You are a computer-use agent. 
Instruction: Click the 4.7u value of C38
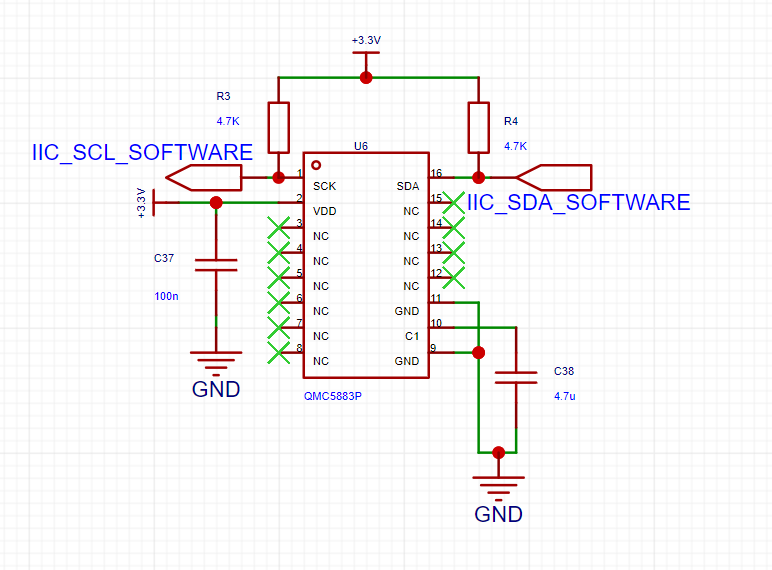[x=565, y=396]
